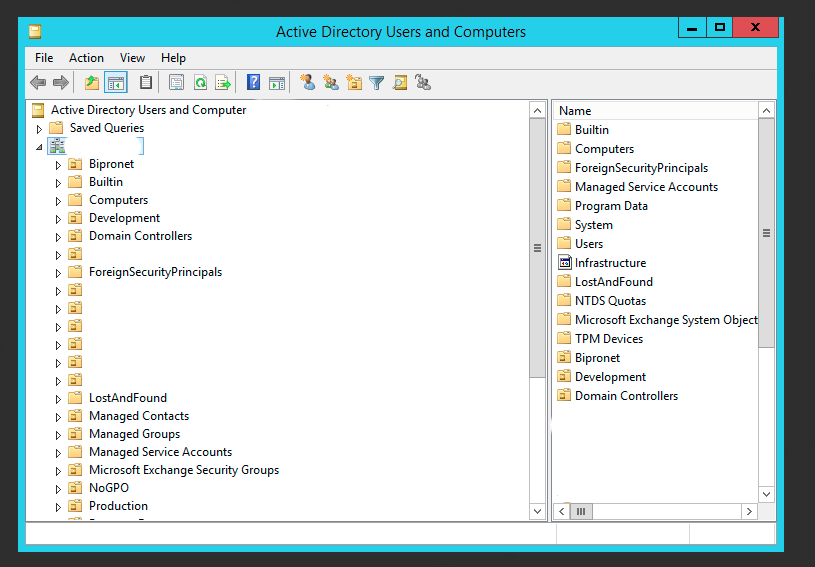Screen dimensions: 815x567
Task: Open the View menu
Action: 132,58
